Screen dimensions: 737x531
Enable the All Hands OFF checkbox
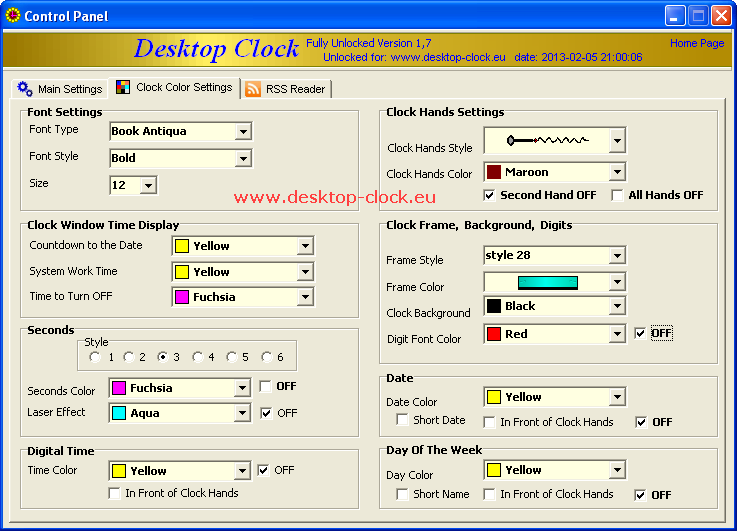[x=617, y=195]
